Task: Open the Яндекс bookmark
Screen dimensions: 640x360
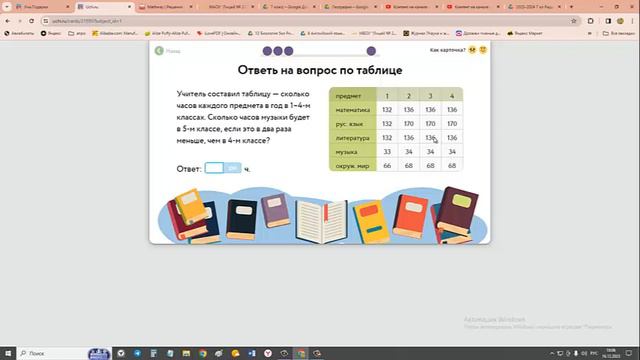Action: (x=51, y=33)
